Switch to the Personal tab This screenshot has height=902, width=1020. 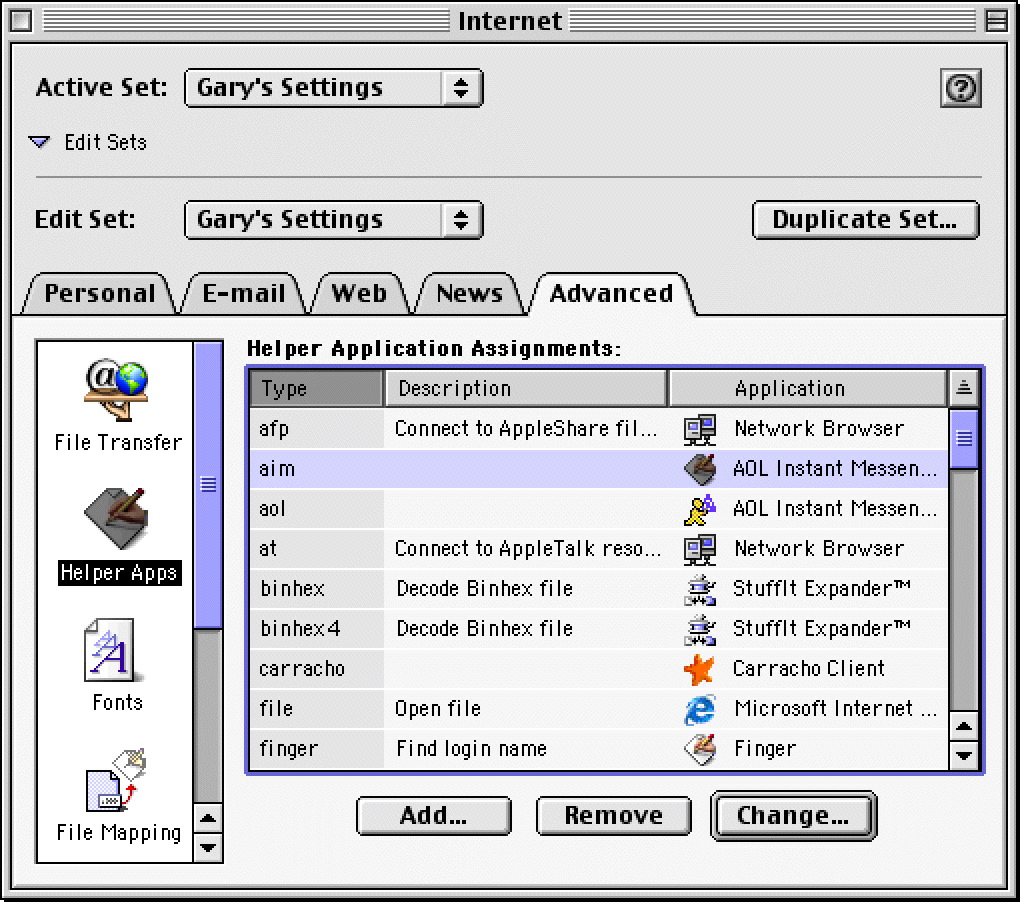click(100, 293)
